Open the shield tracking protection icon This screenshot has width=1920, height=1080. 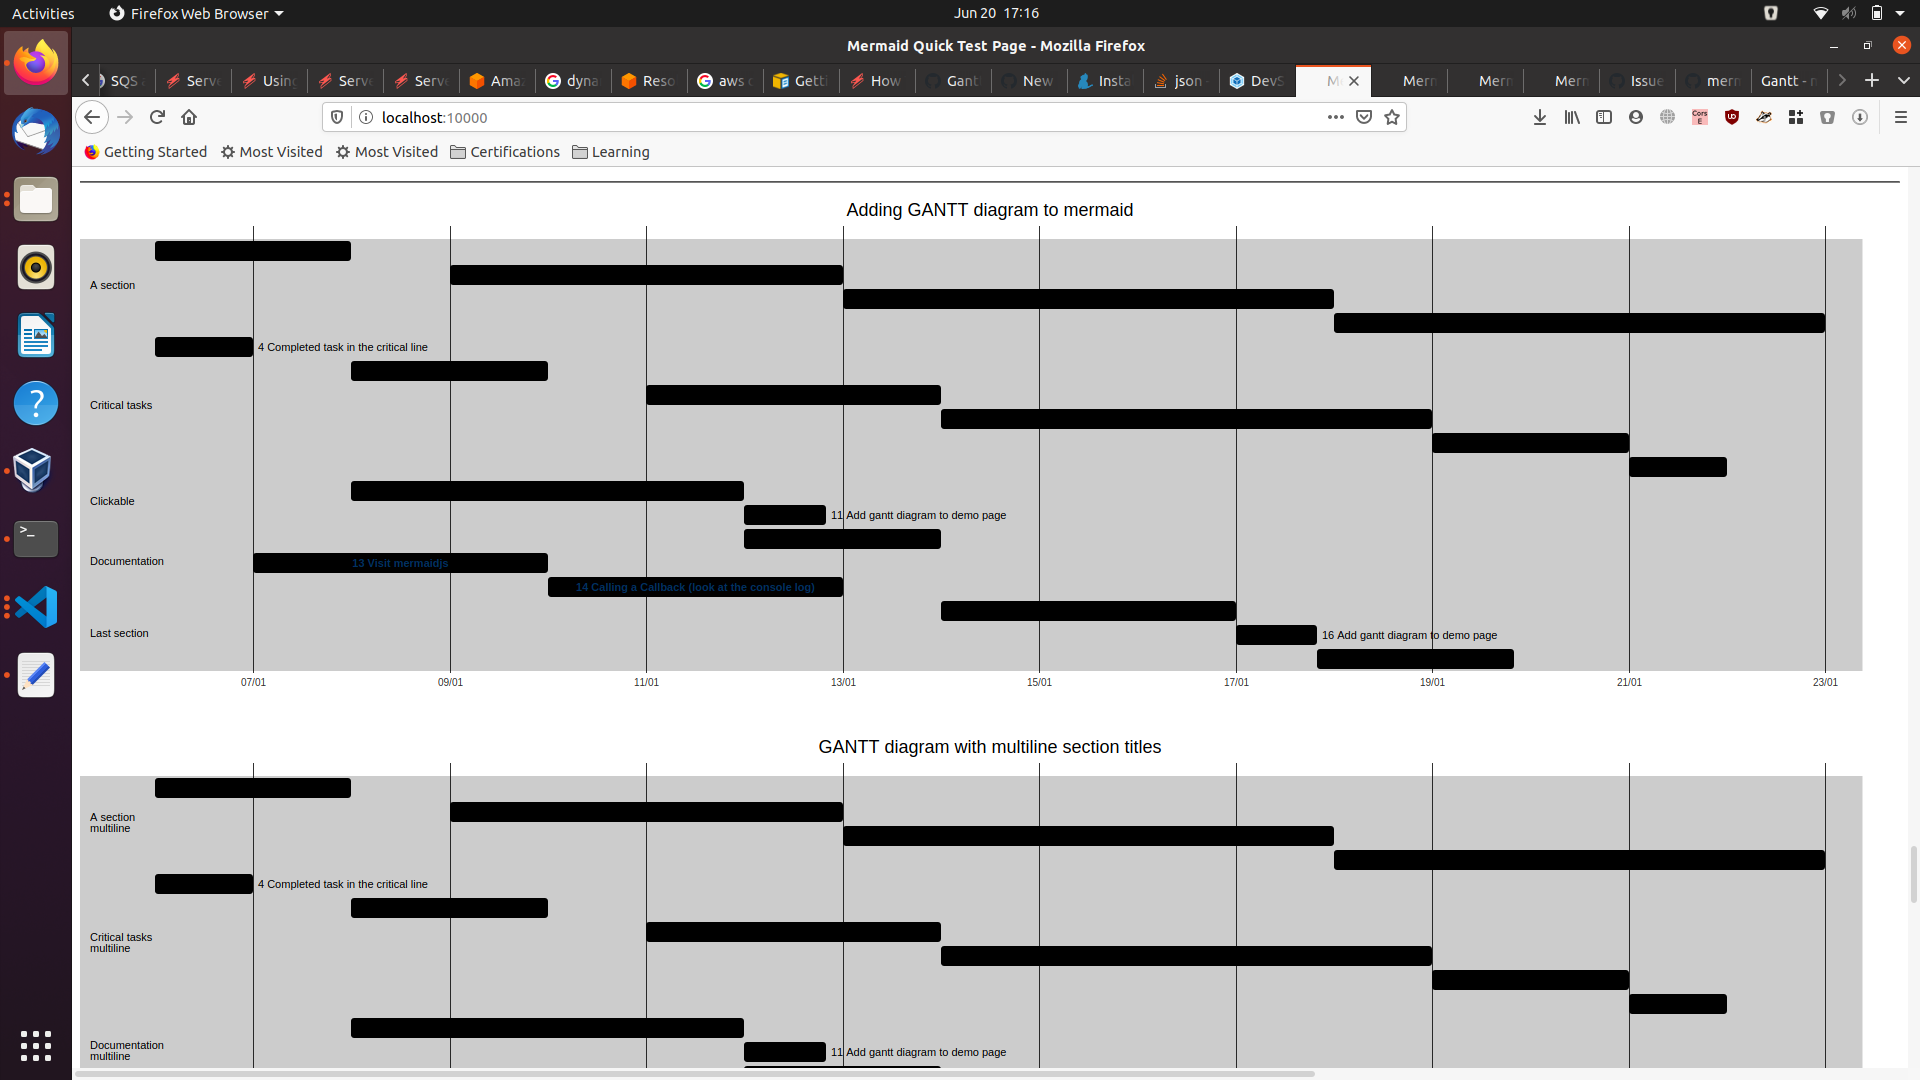pos(337,117)
